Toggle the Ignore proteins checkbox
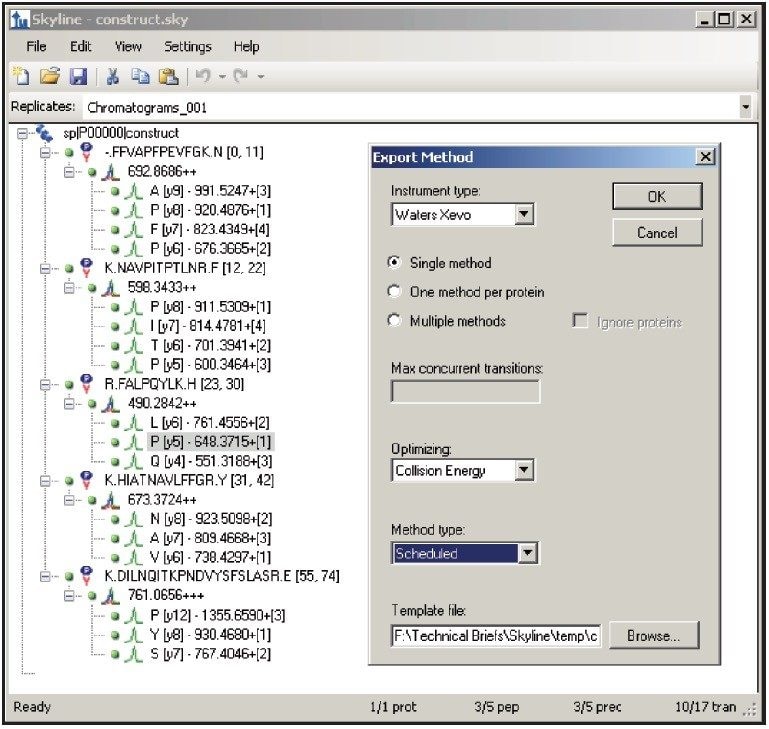Image resolution: width=769 pixels, height=729 pixels. pos(580,321)
